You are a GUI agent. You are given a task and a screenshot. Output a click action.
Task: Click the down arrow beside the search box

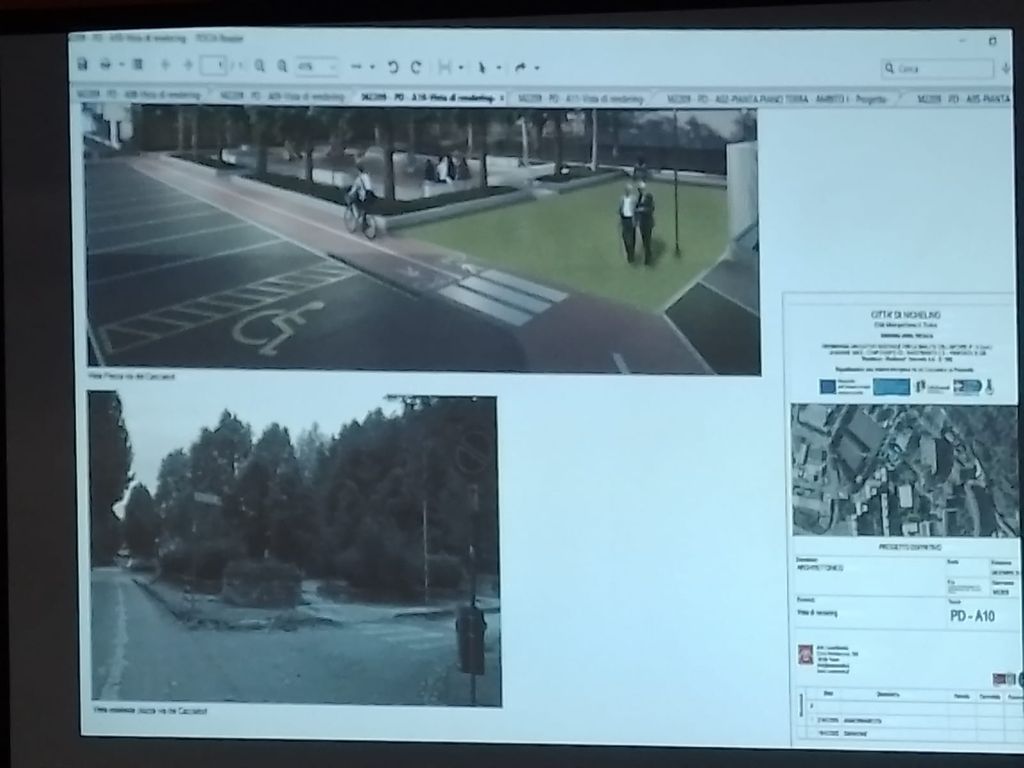1006,68
